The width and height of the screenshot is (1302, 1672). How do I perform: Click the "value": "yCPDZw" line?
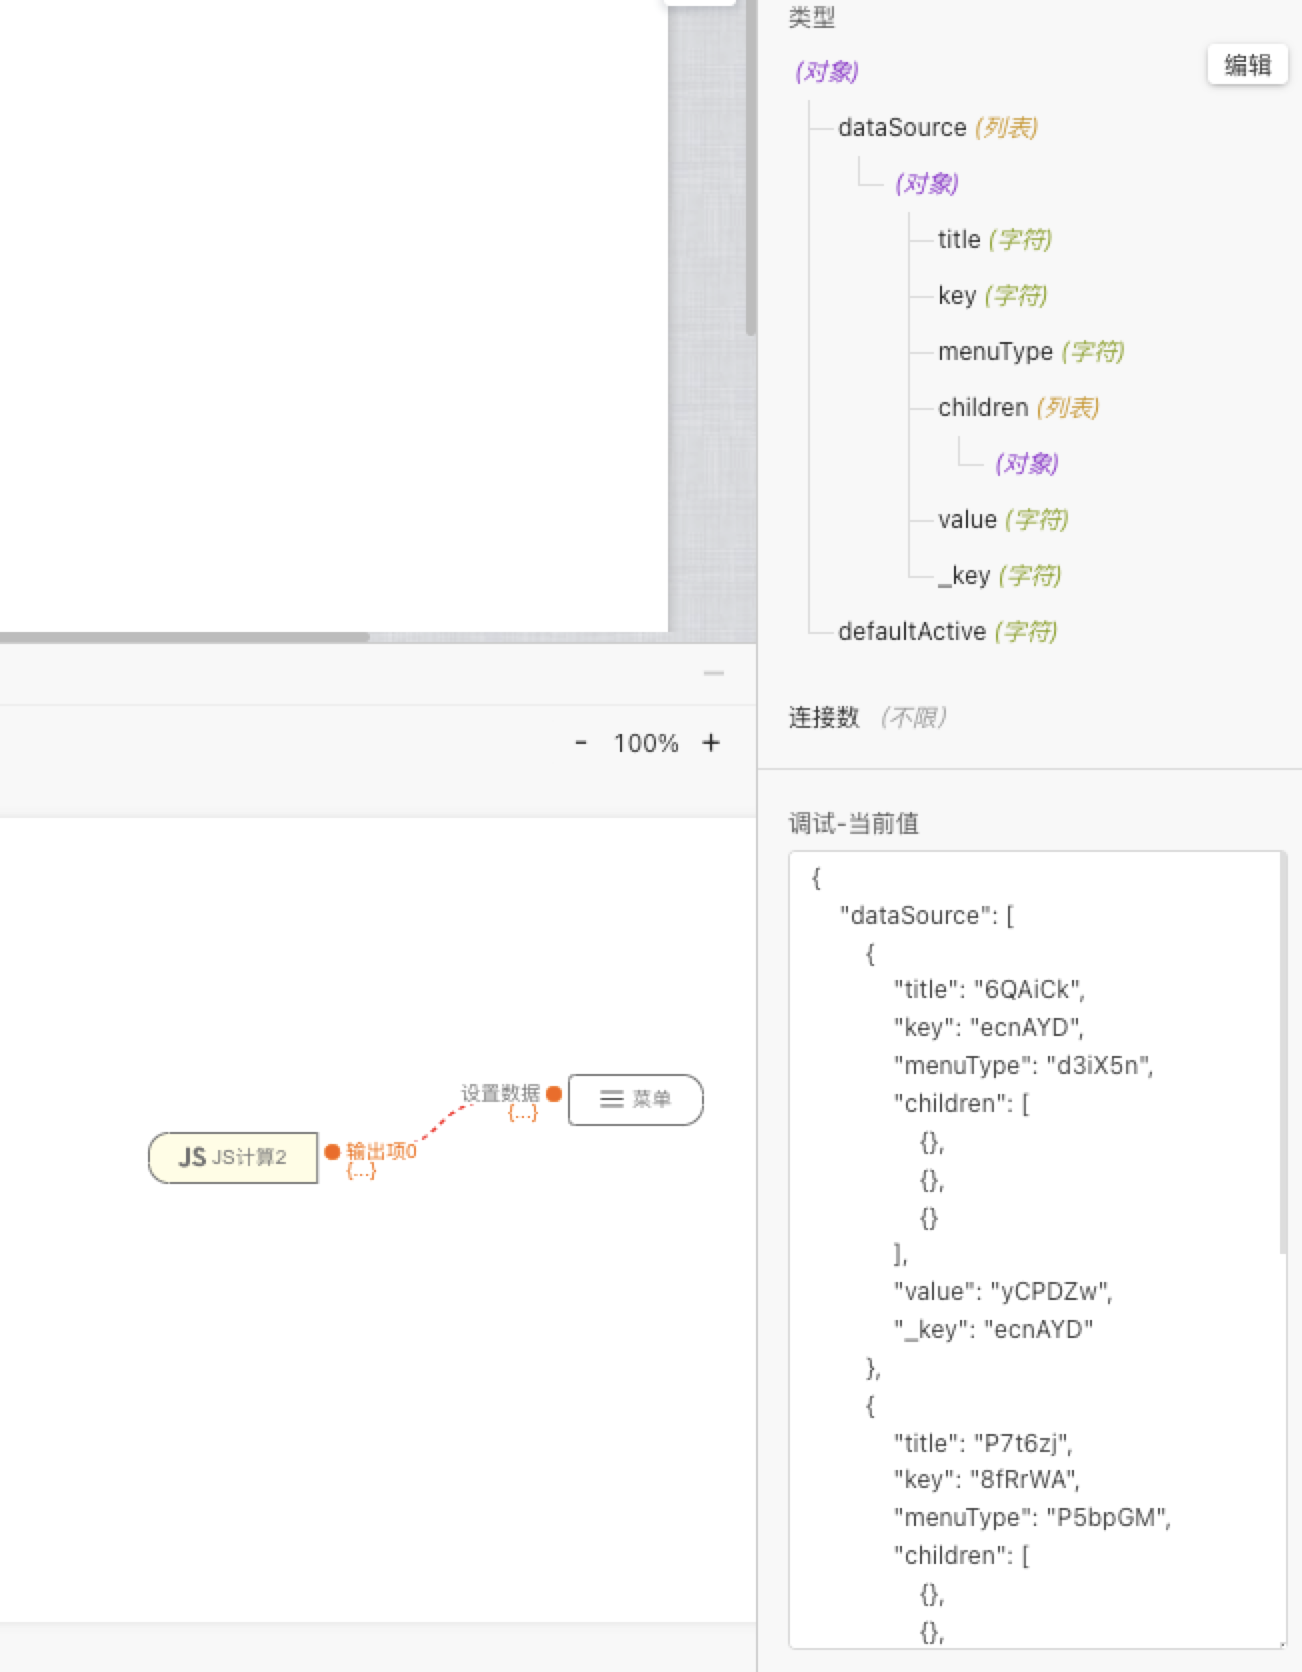pyautogui.click(x=1003, y=1292)
